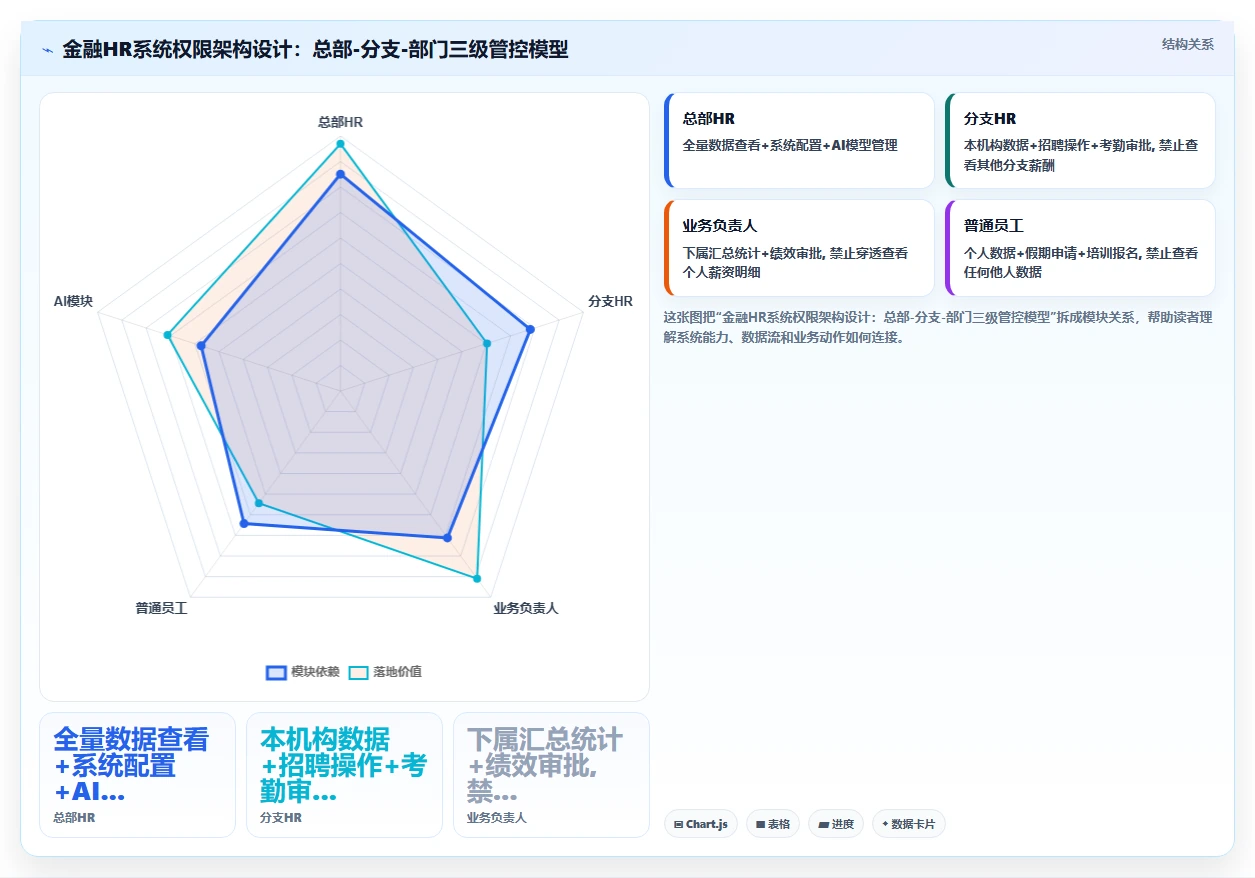
Task: Click the 总部HR caption under the blue stat
Action: tap(74, 818)
